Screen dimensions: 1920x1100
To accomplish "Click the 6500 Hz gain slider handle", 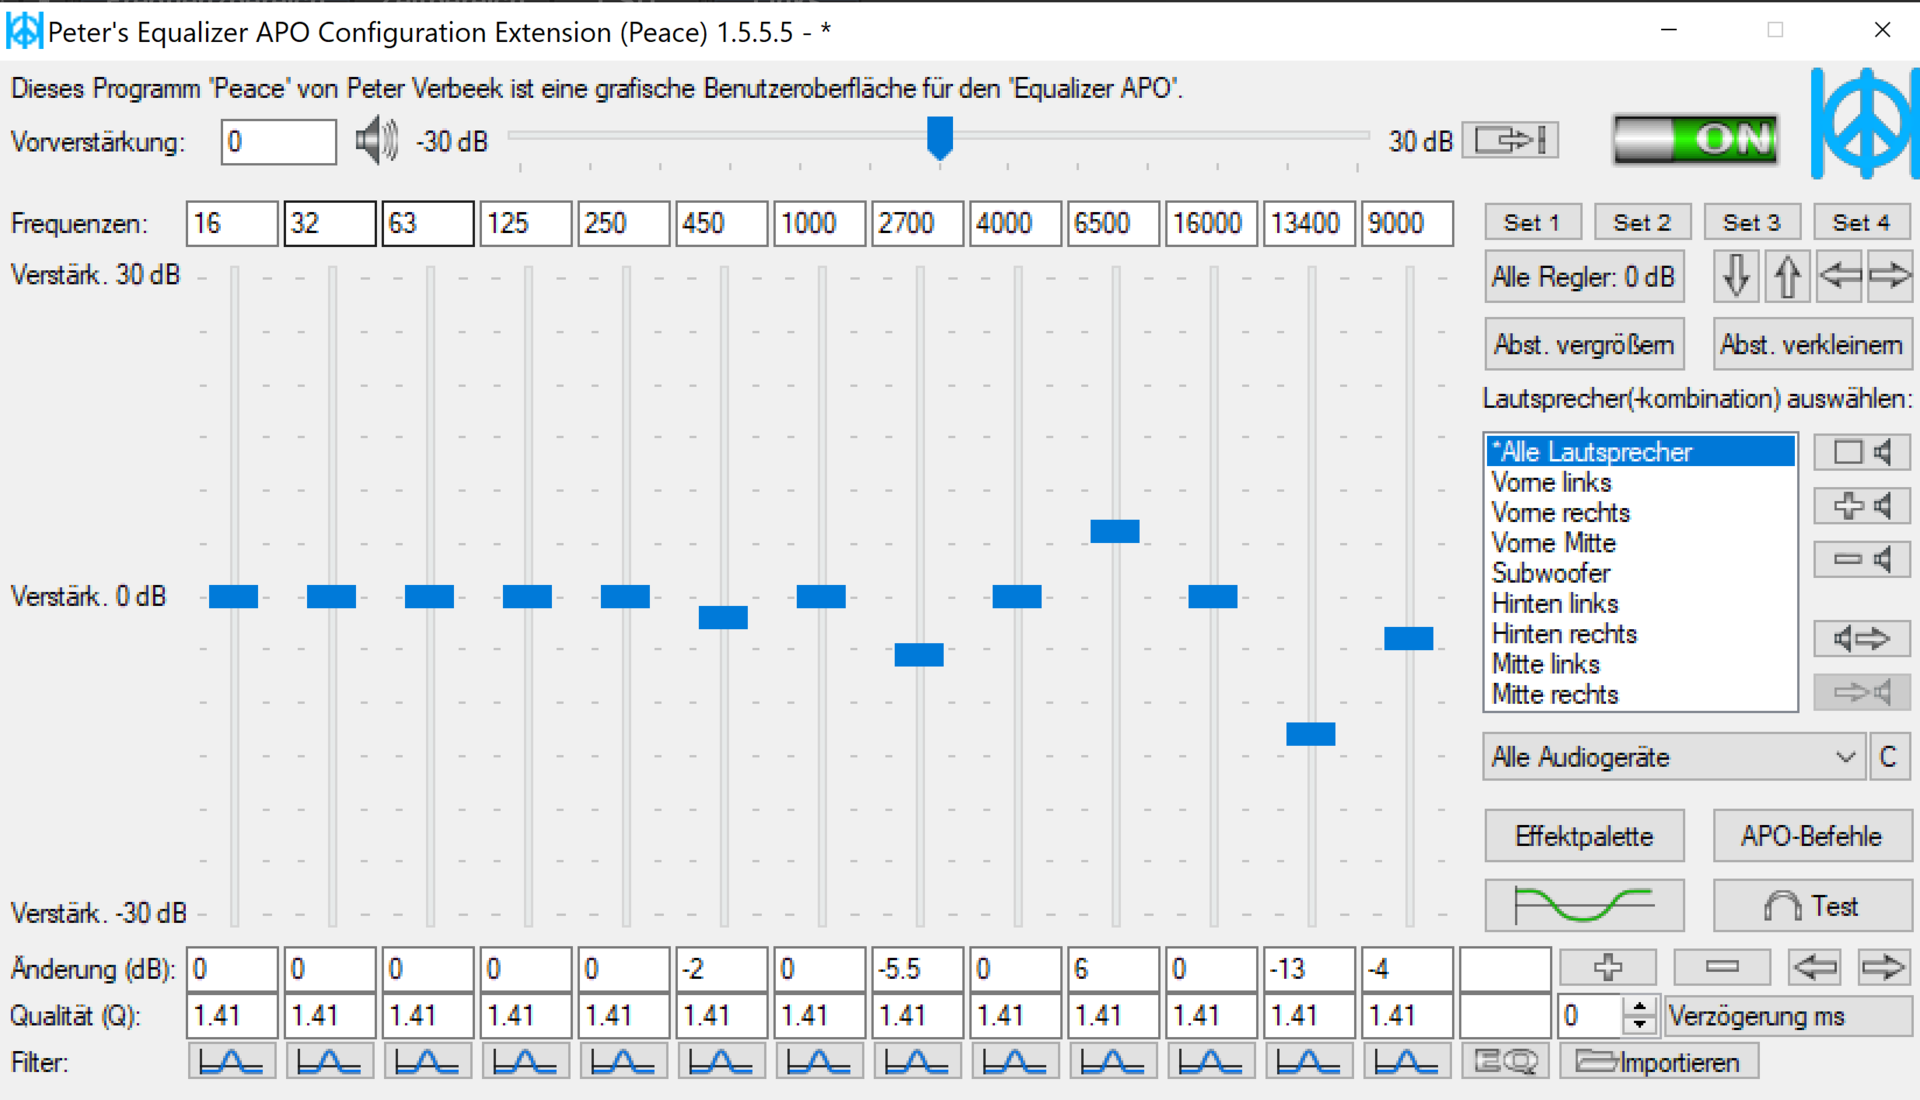I will point(1114,531).
